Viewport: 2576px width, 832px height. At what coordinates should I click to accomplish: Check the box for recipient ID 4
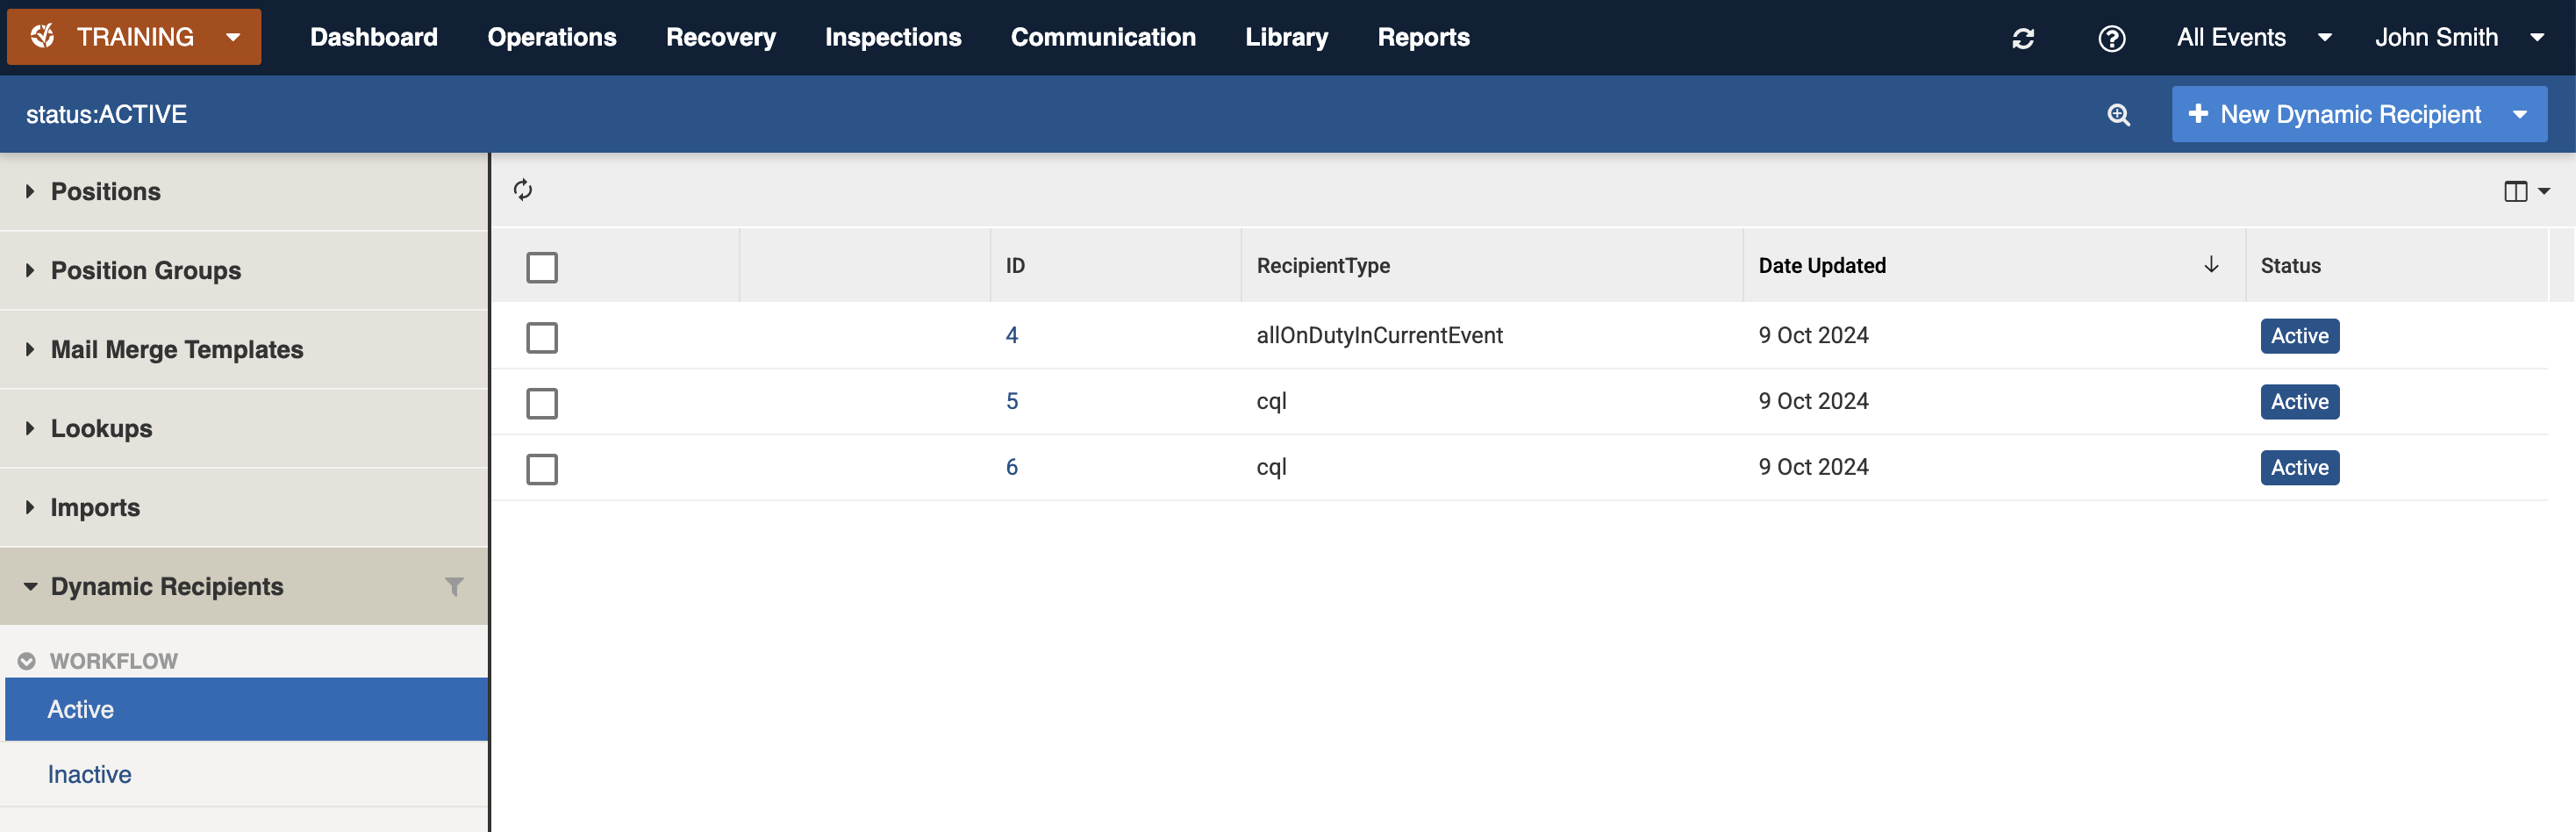pos(542,337)
